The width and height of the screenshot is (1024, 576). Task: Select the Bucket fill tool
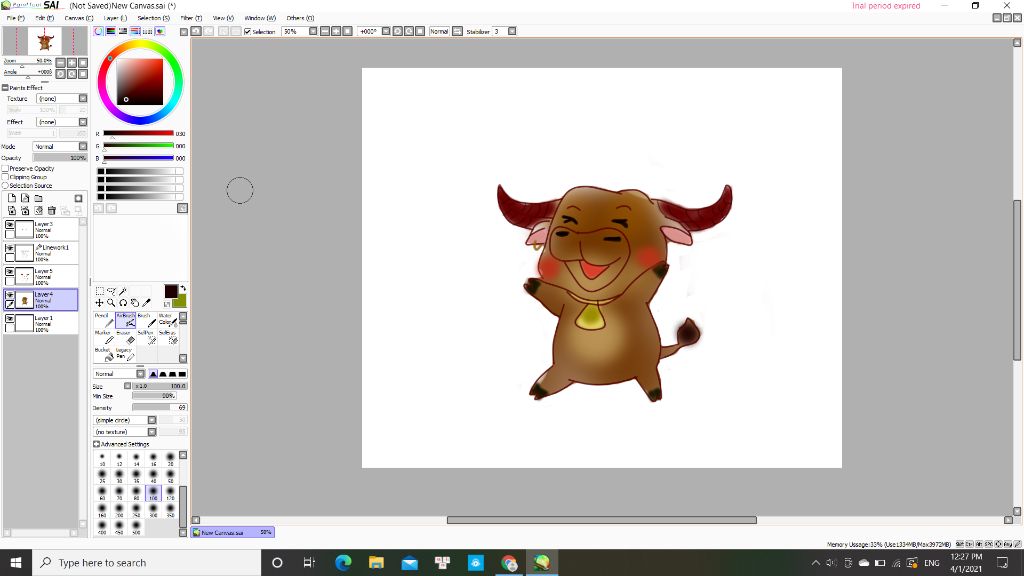tap(104, 354)
